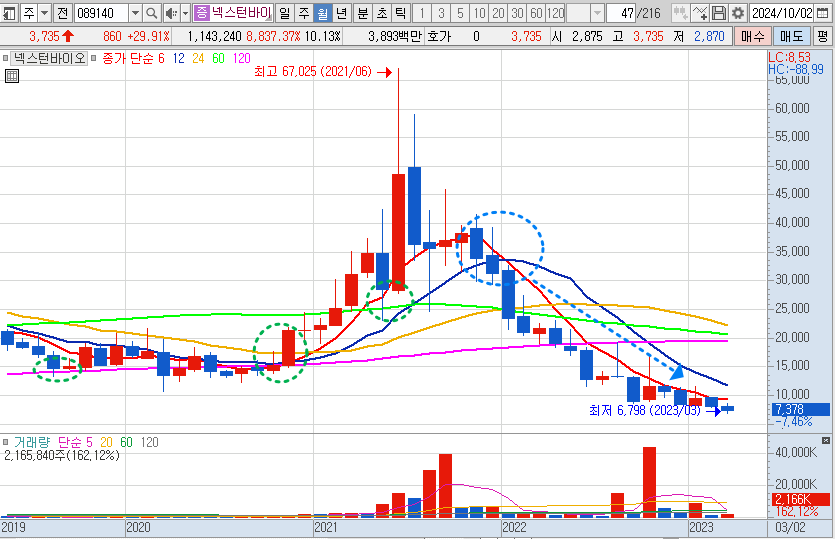Click the 최고 67,025 (2021/06) high label
Viewport: 835px width, 539px height.
313,71
